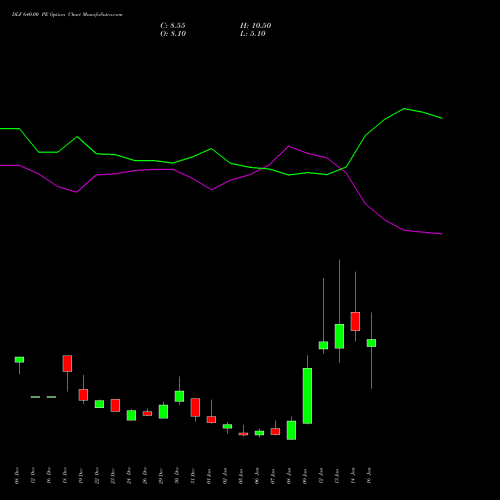Click the green candle on 08 Jan

click(x=291, y=430)
